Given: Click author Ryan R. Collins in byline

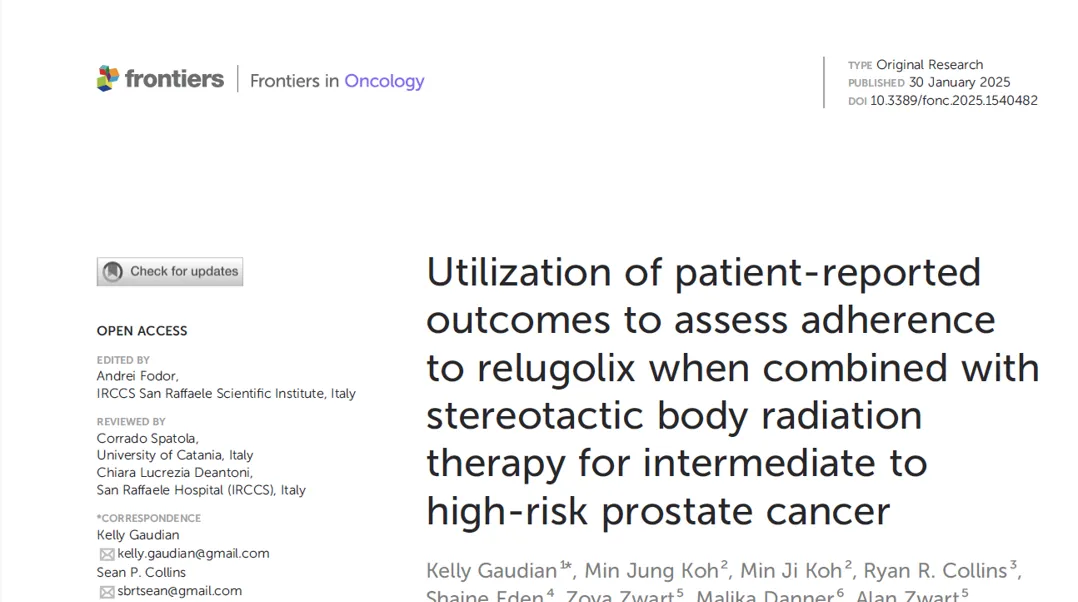Looking at the screenshot, I should point(935,571).
